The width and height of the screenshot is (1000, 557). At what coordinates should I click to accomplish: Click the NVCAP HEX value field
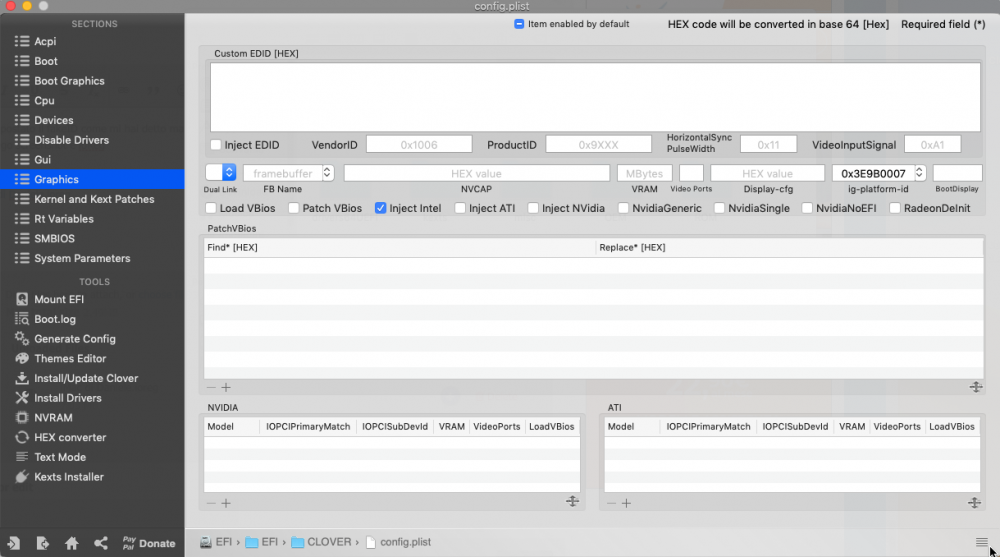click(476, 173)
